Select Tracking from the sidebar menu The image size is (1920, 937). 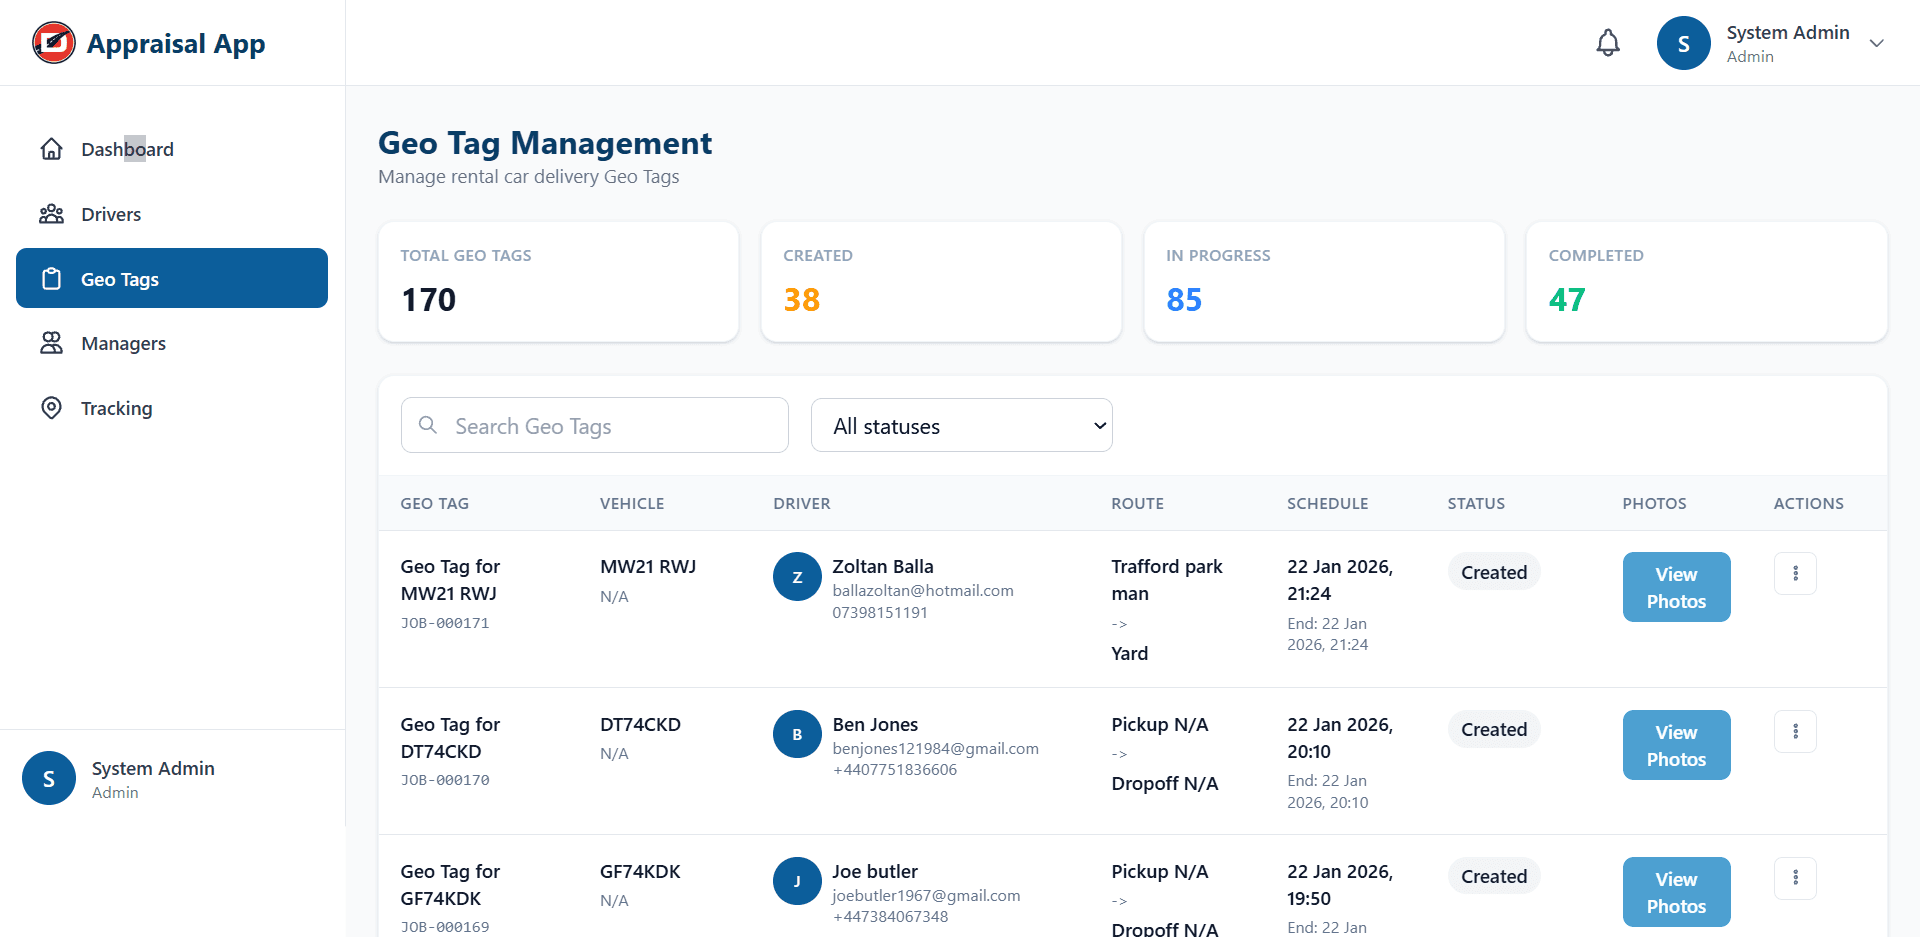tap(116, 408)
